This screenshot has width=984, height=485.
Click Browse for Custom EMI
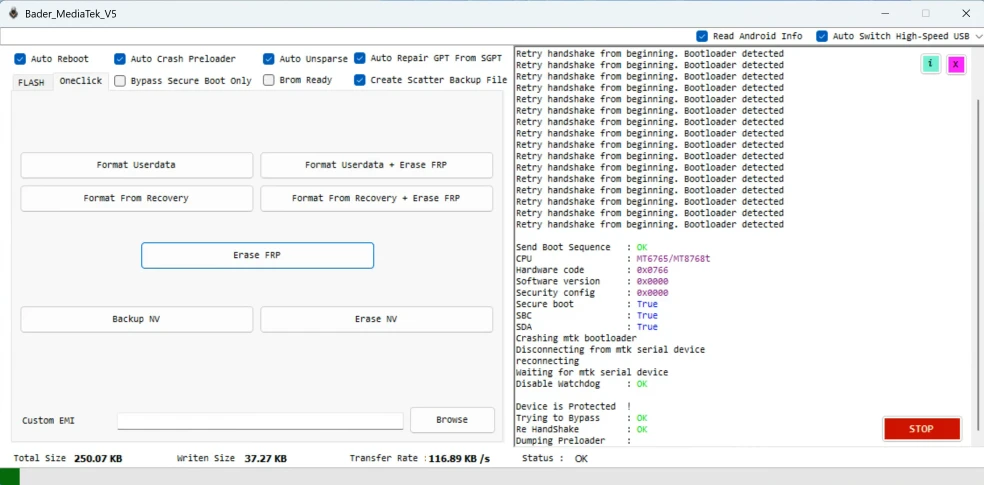[452, 420]
